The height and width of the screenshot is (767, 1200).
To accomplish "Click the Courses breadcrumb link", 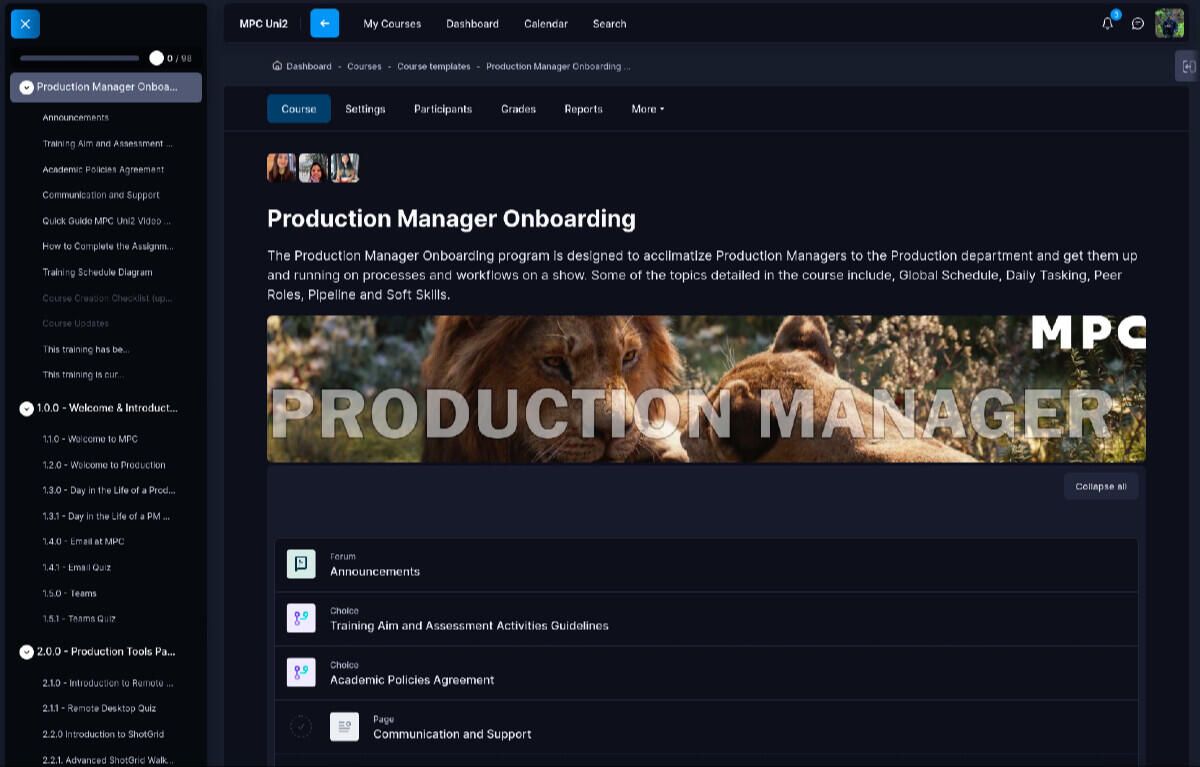I will coord(364,67).
